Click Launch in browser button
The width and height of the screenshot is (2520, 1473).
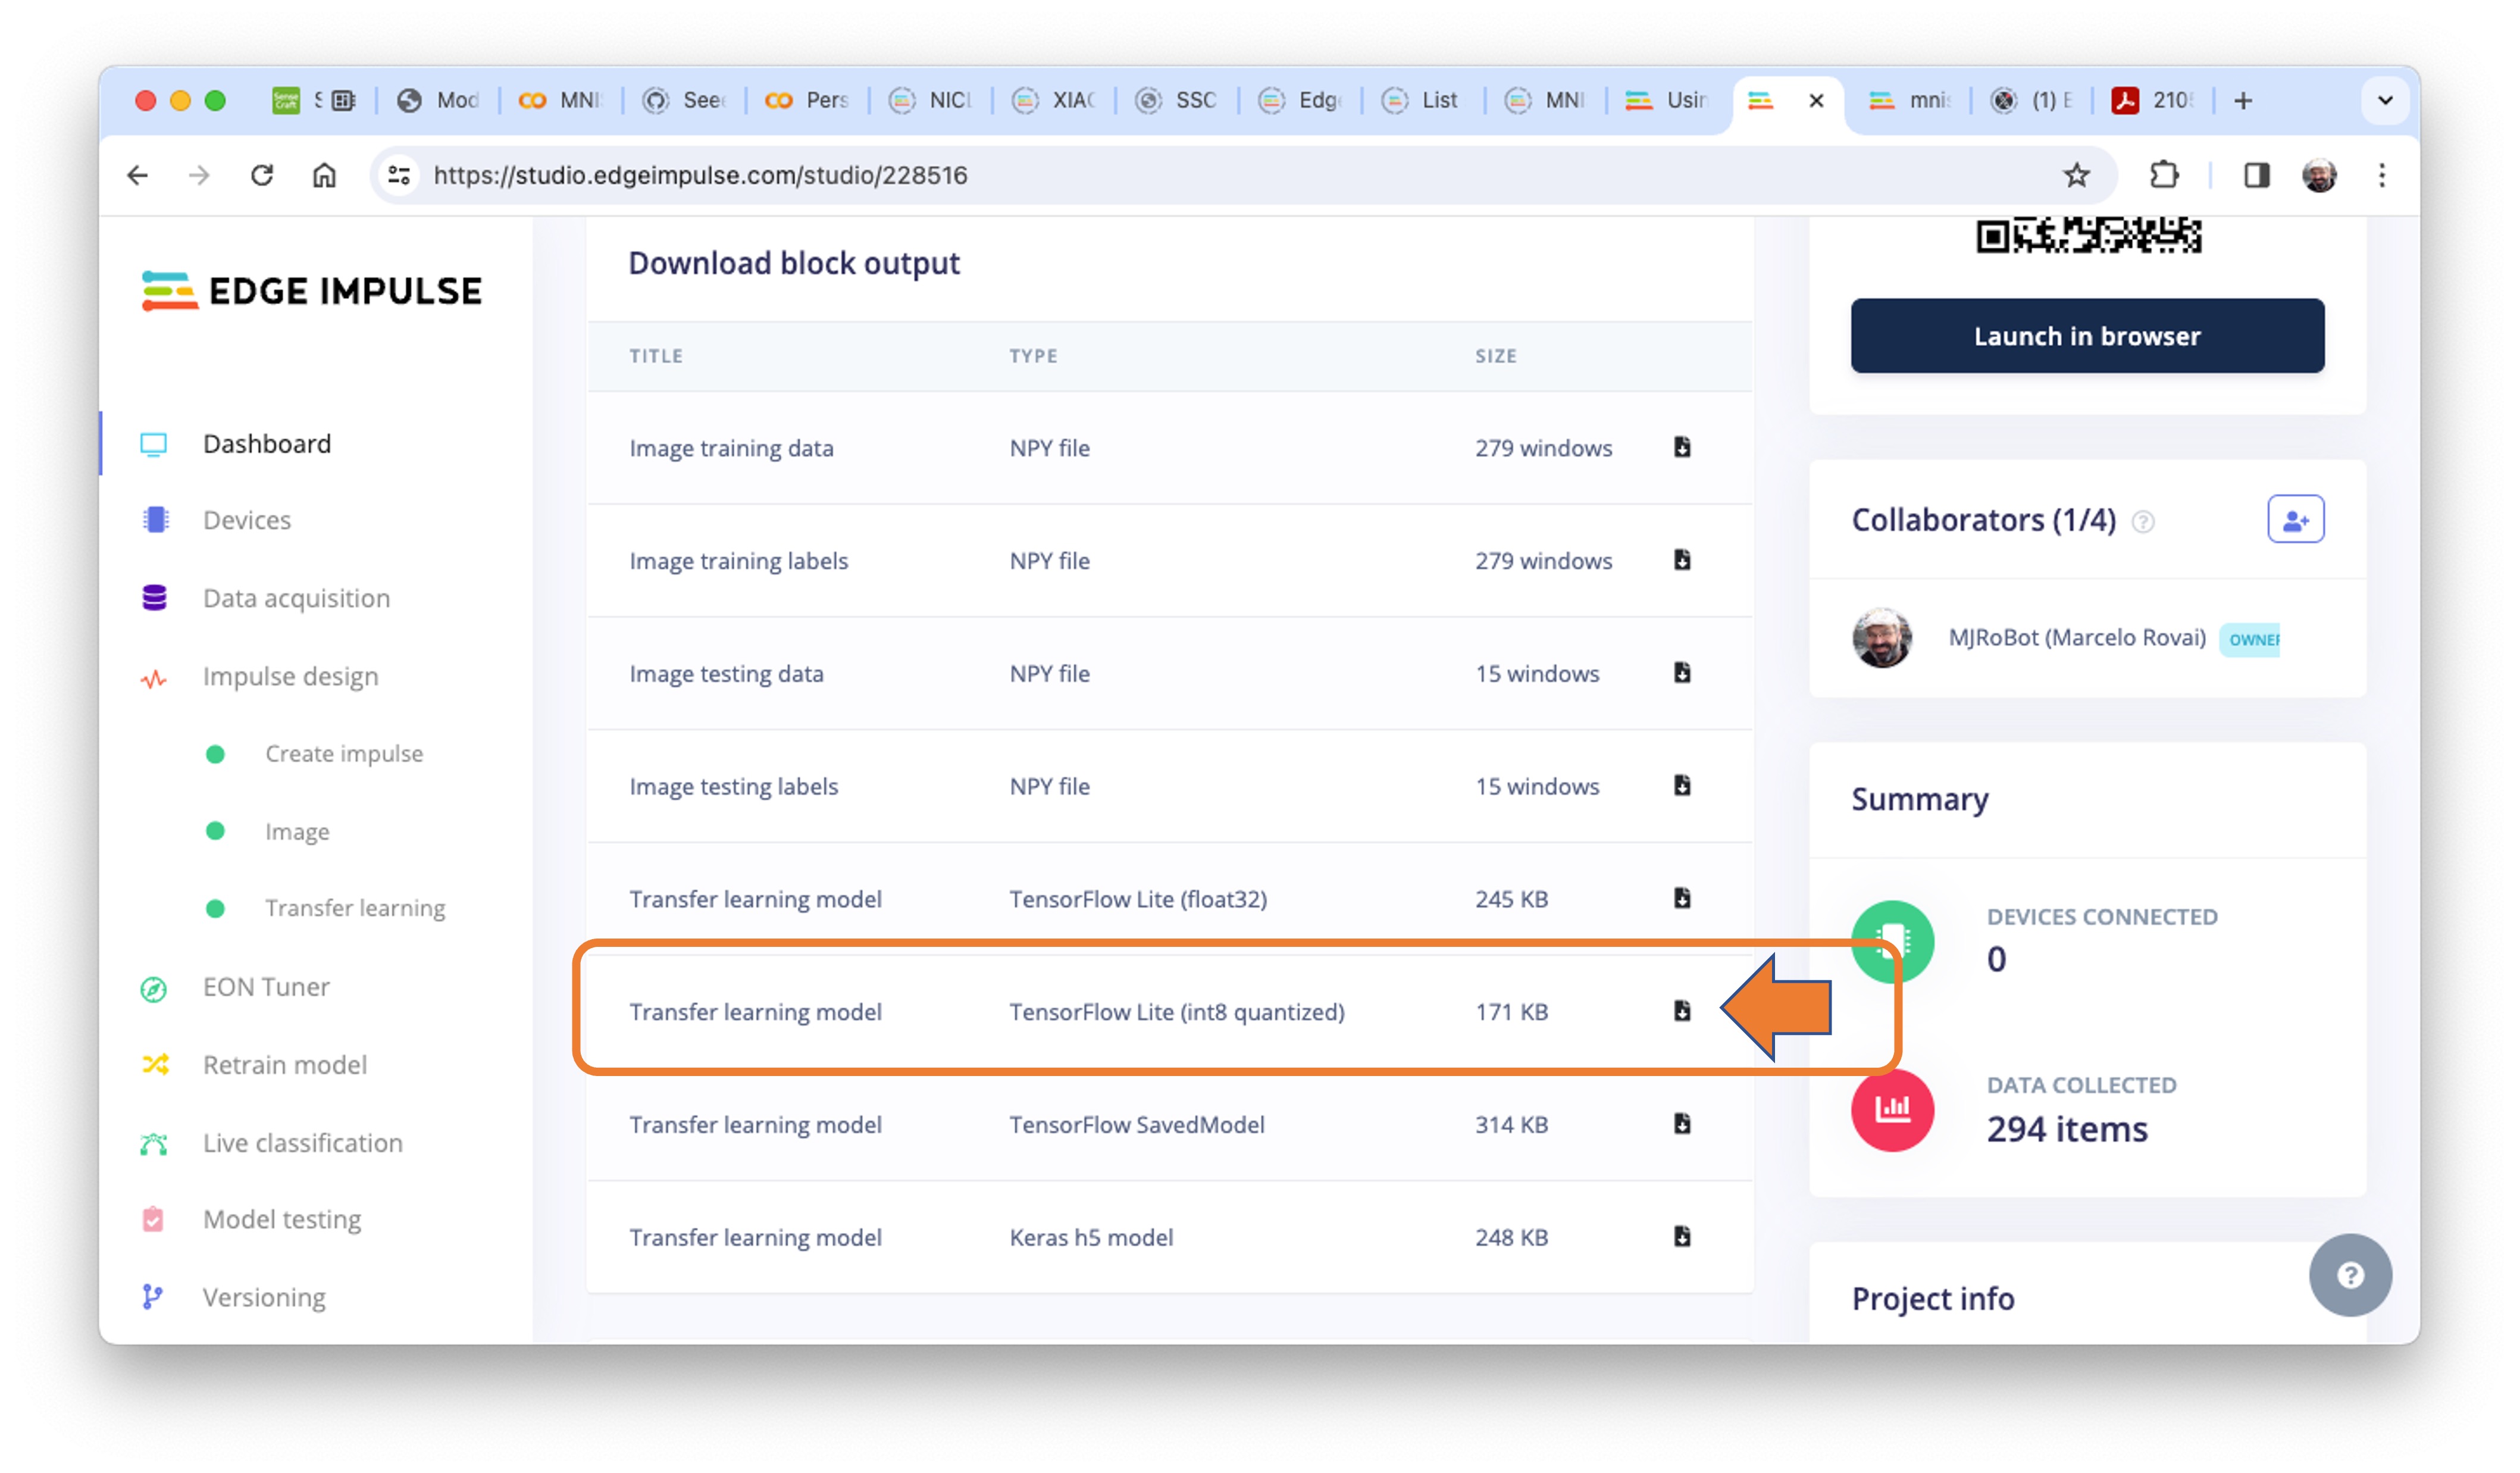(2087, 336)
